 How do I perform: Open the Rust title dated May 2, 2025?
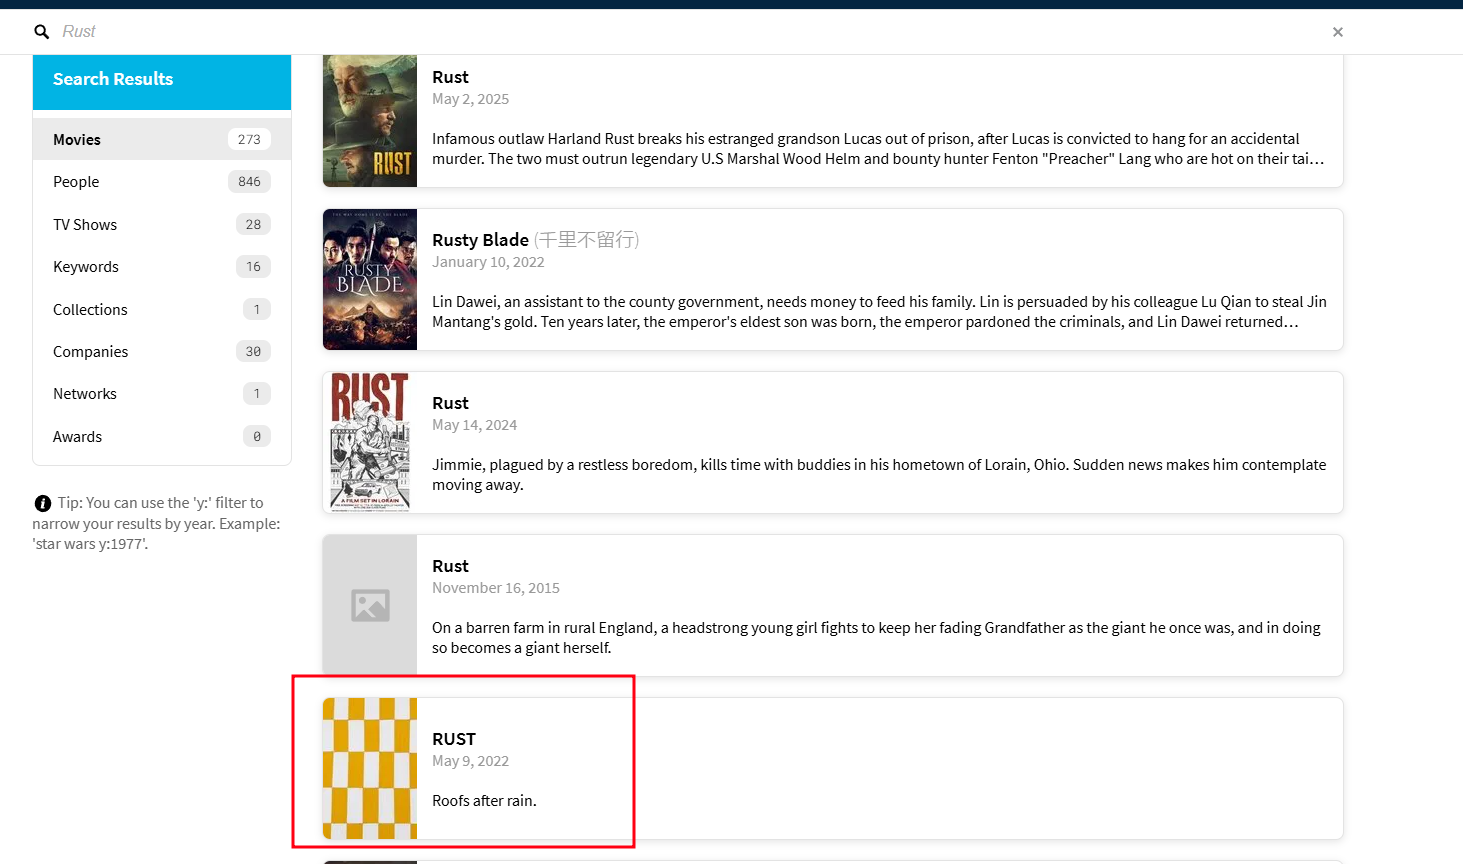pos(450,77)
